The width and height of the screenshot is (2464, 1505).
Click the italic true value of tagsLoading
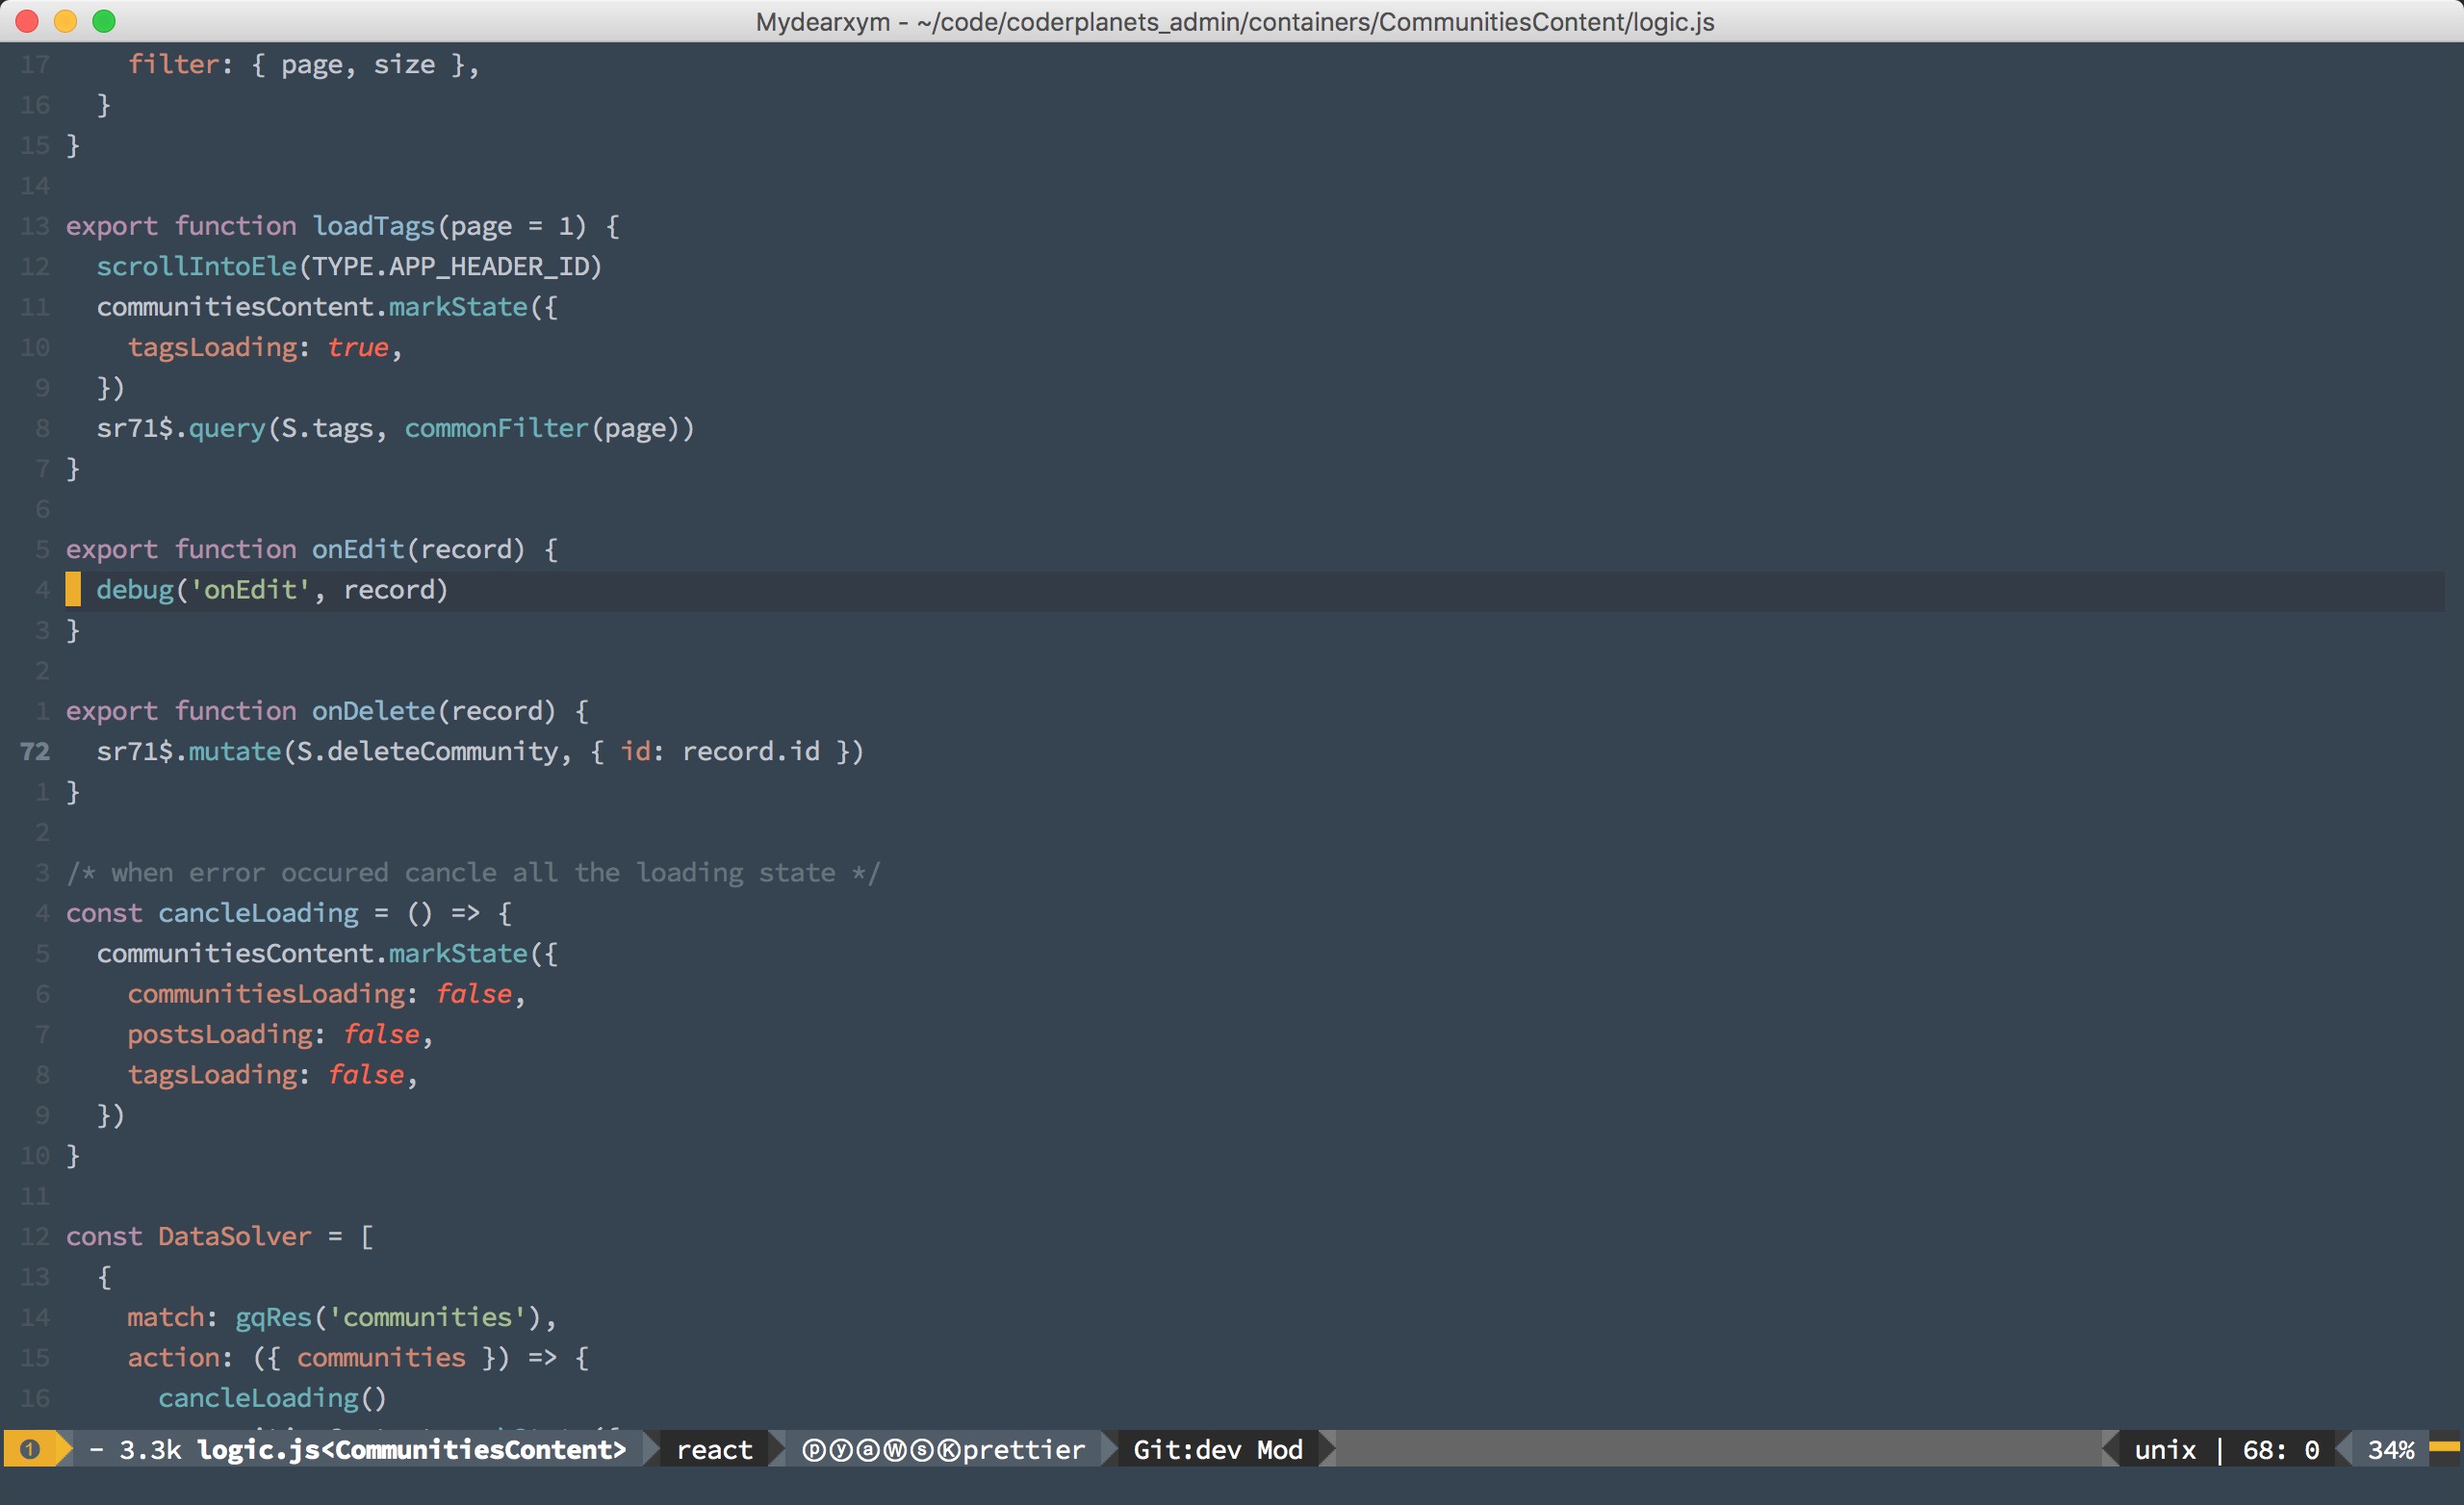pyautogui.click(x=357, y=347)
